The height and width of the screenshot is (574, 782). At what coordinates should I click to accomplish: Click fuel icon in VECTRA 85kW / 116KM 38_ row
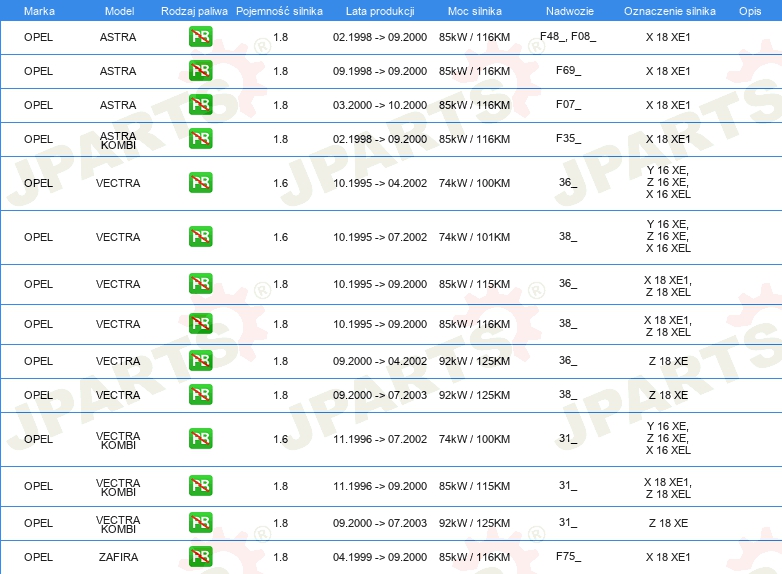(200, 324)
